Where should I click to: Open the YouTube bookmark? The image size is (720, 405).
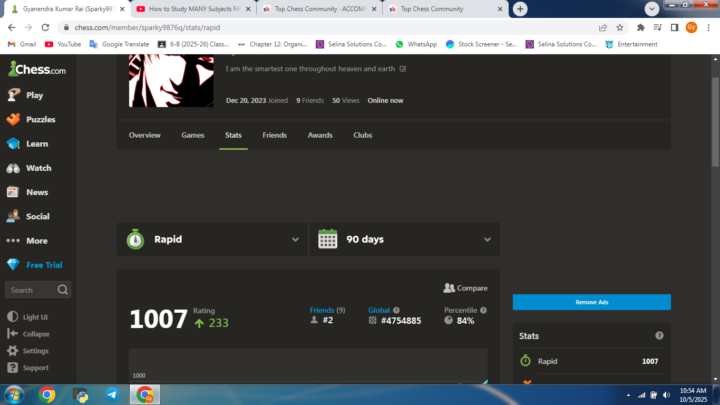(63, 44)
